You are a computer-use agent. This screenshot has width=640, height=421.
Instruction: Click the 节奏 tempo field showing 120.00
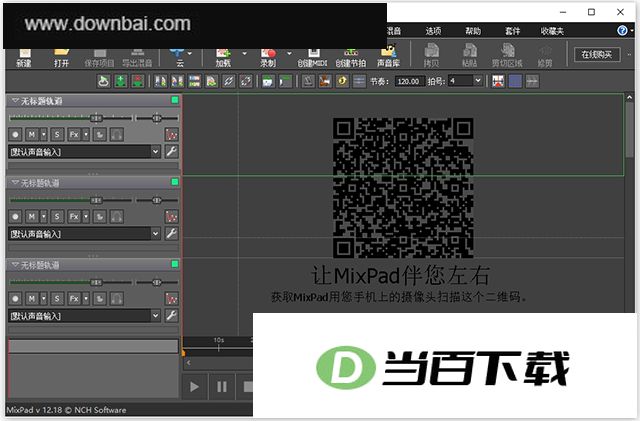click(x=409, y=81)
